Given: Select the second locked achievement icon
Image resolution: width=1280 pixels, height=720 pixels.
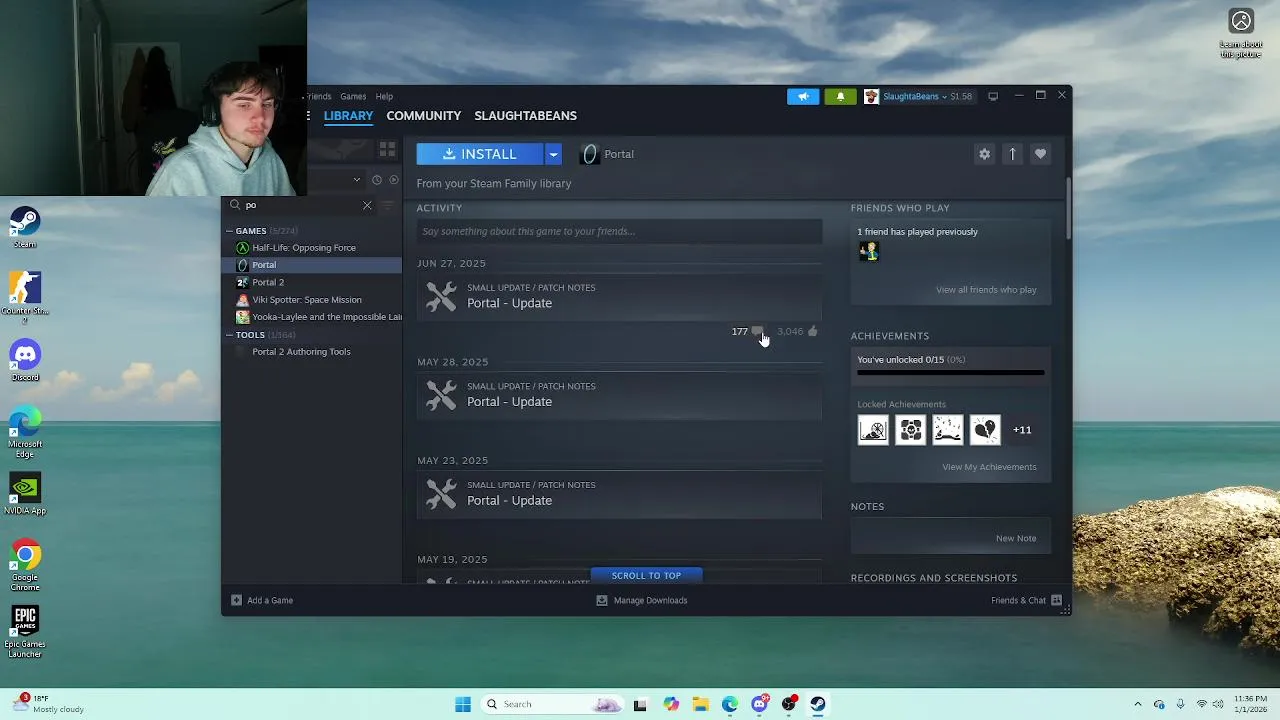Looking at the screenshot, I should [x=910, y=430].
